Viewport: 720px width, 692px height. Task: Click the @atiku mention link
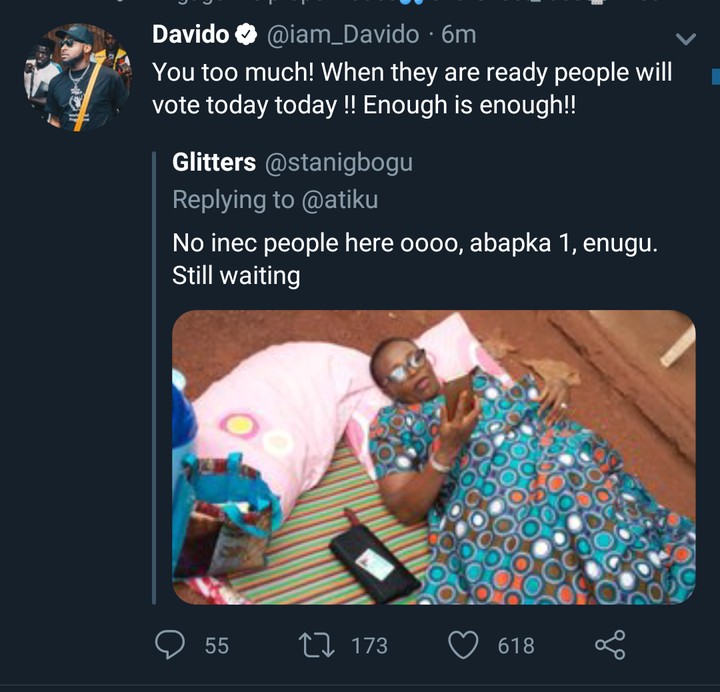point(340,199)
